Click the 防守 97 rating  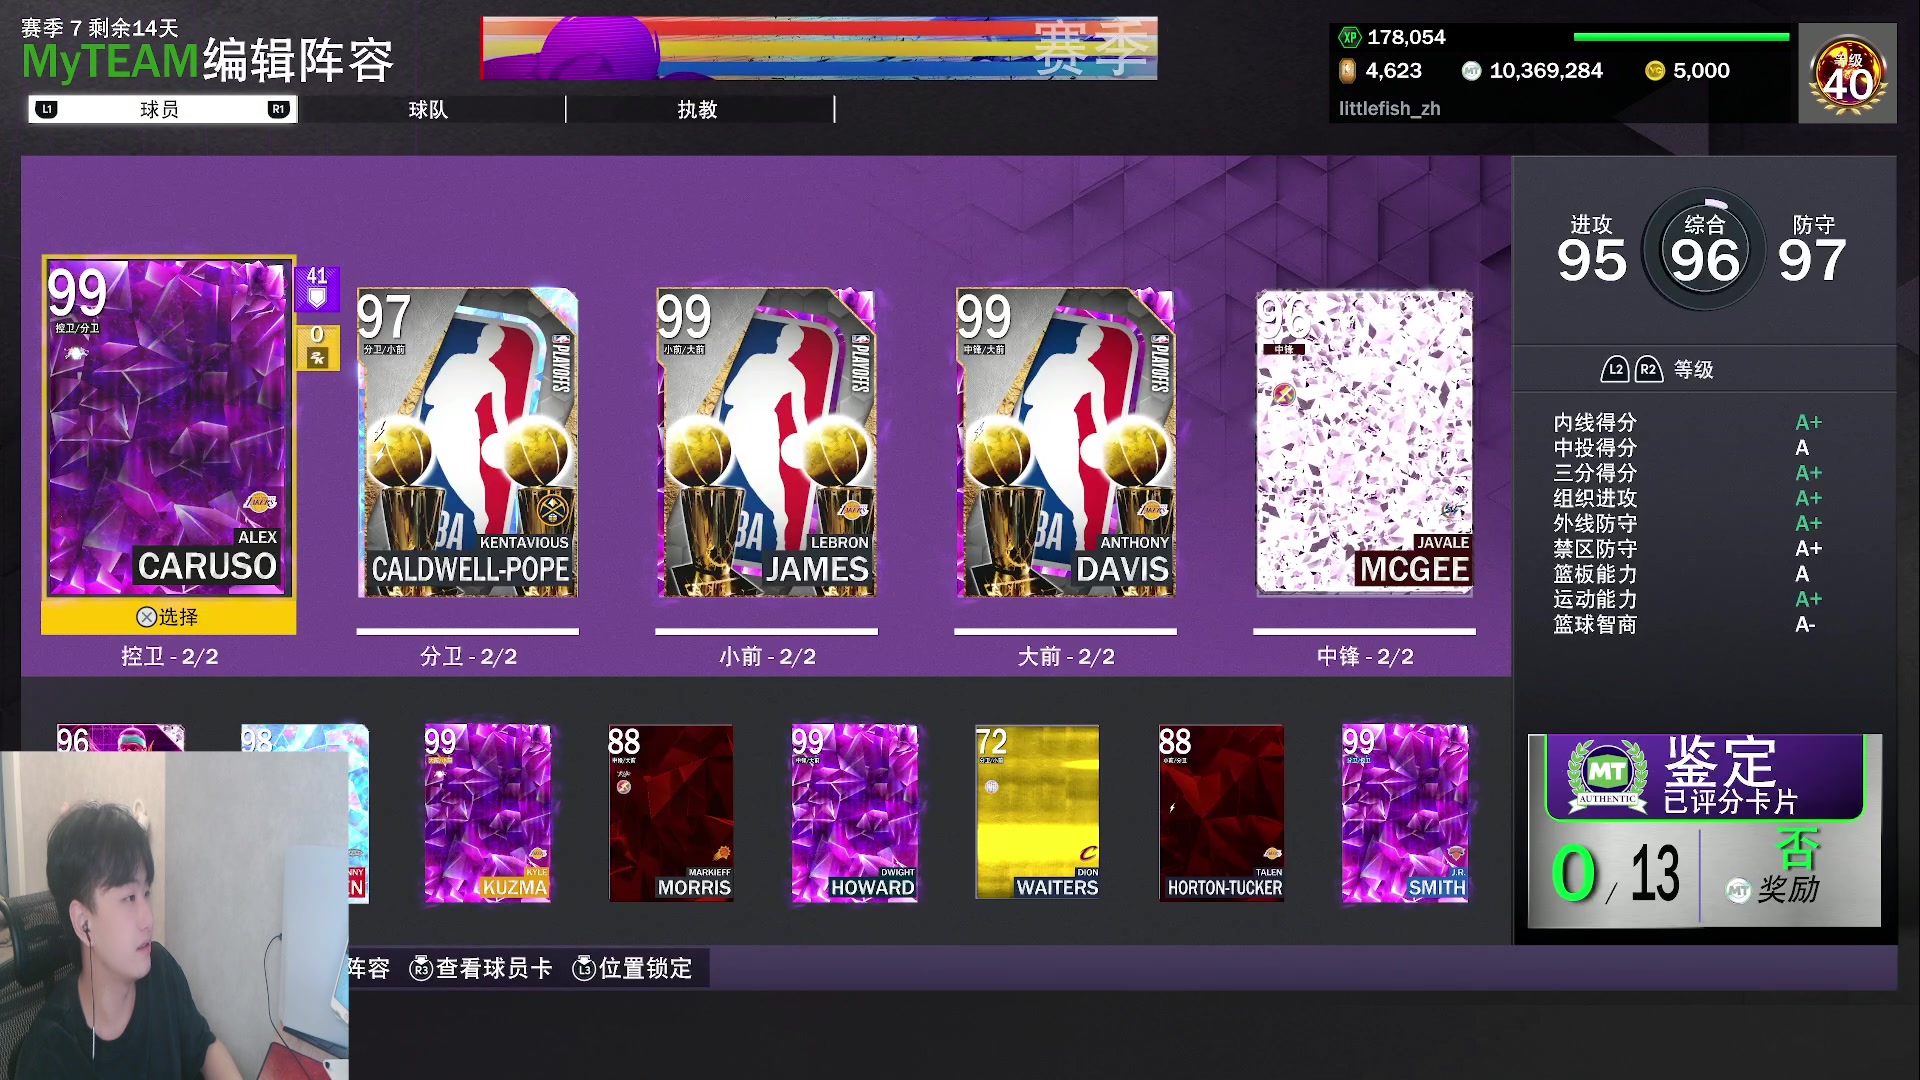(x=1812, y=249)
